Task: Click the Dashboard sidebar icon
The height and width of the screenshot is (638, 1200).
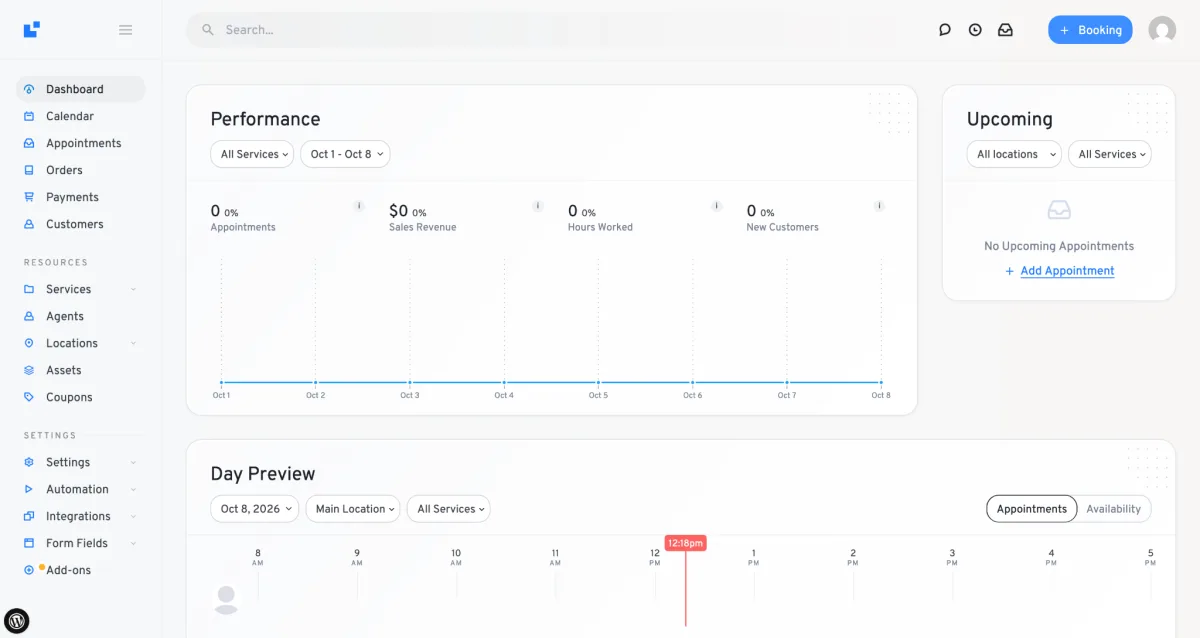Action: pos(29,89)
